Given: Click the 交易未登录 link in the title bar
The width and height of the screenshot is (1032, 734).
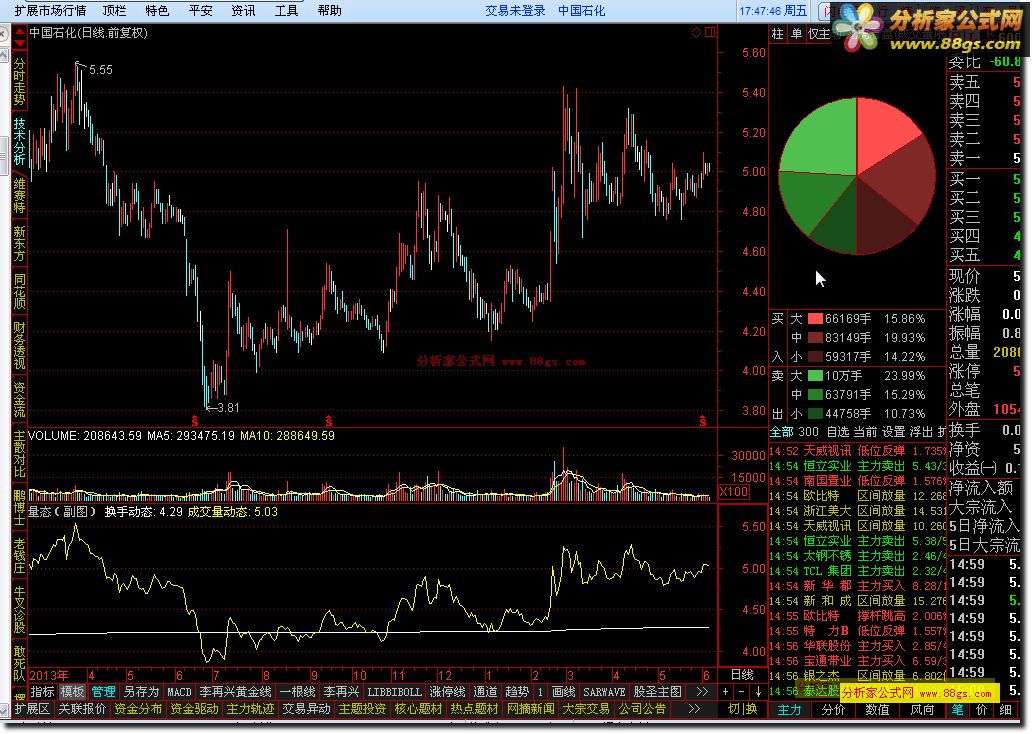Looking at the screenshot, I should click(515, 11).
